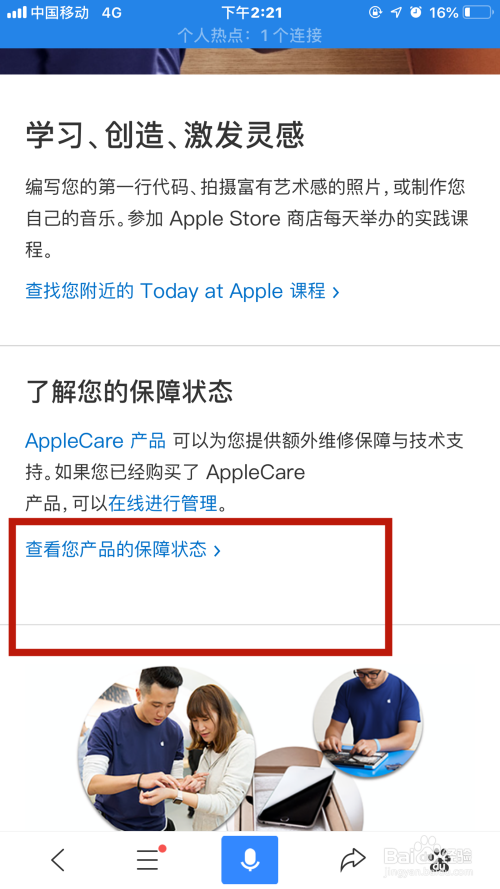Viewport: 500px width, 889px height.
Task: Open the AppleCare 产品 link
Action: (95, 440)
